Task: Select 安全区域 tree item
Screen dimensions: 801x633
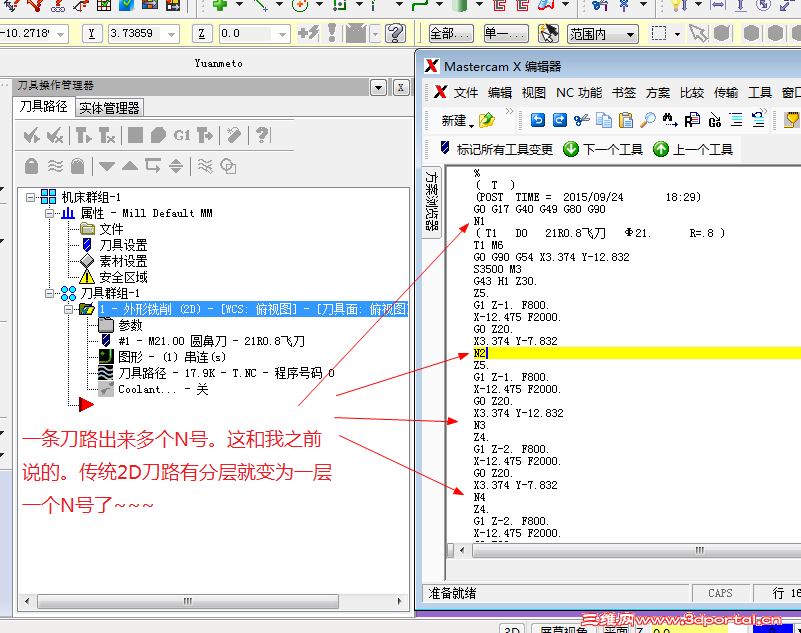Action: [123, 277]
